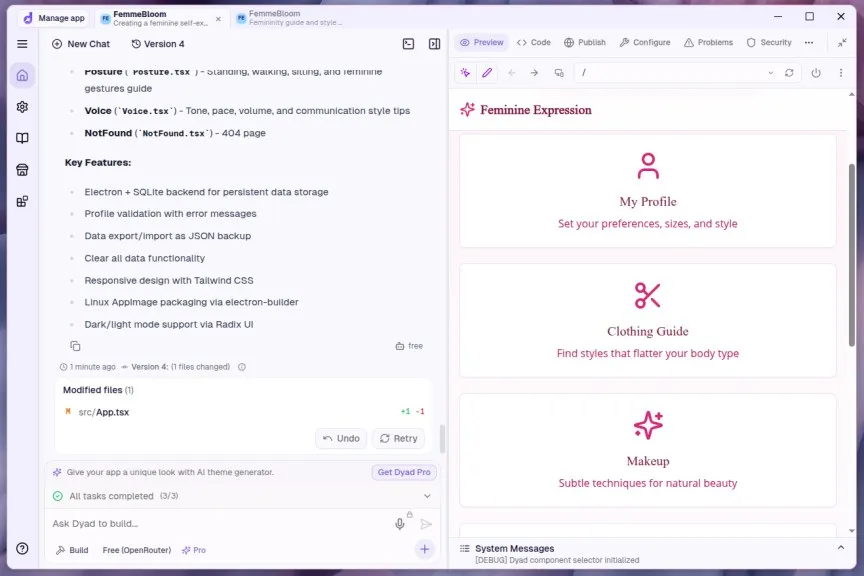Screen dimensions: 864x576
Task: Start voice input with the microphone
Action: (x=400, y=524)
